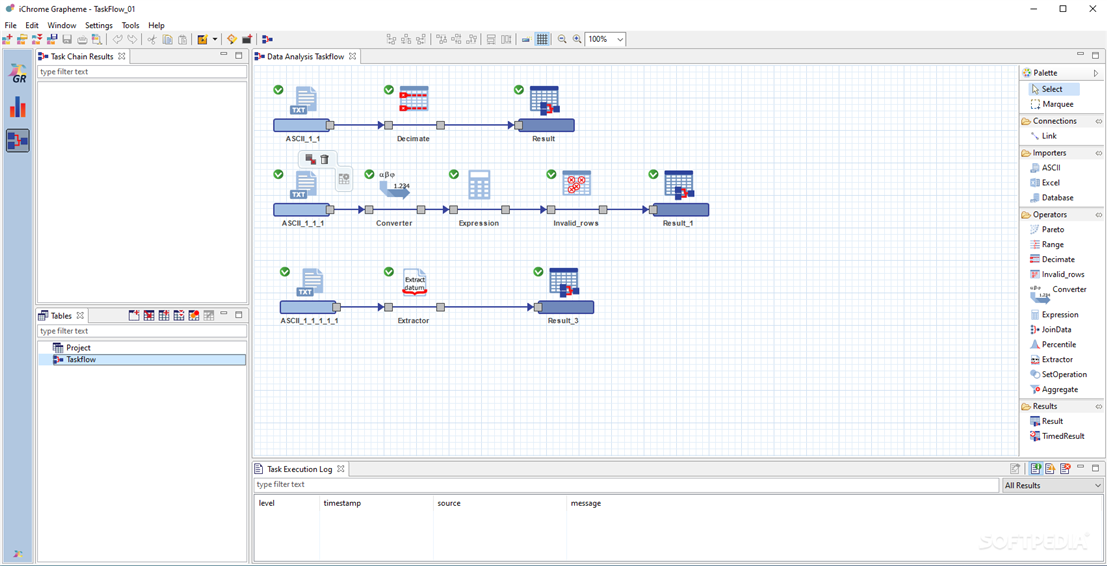Select the Result_1 table node
1107x566 pixels.
click(x=679, y=184)
